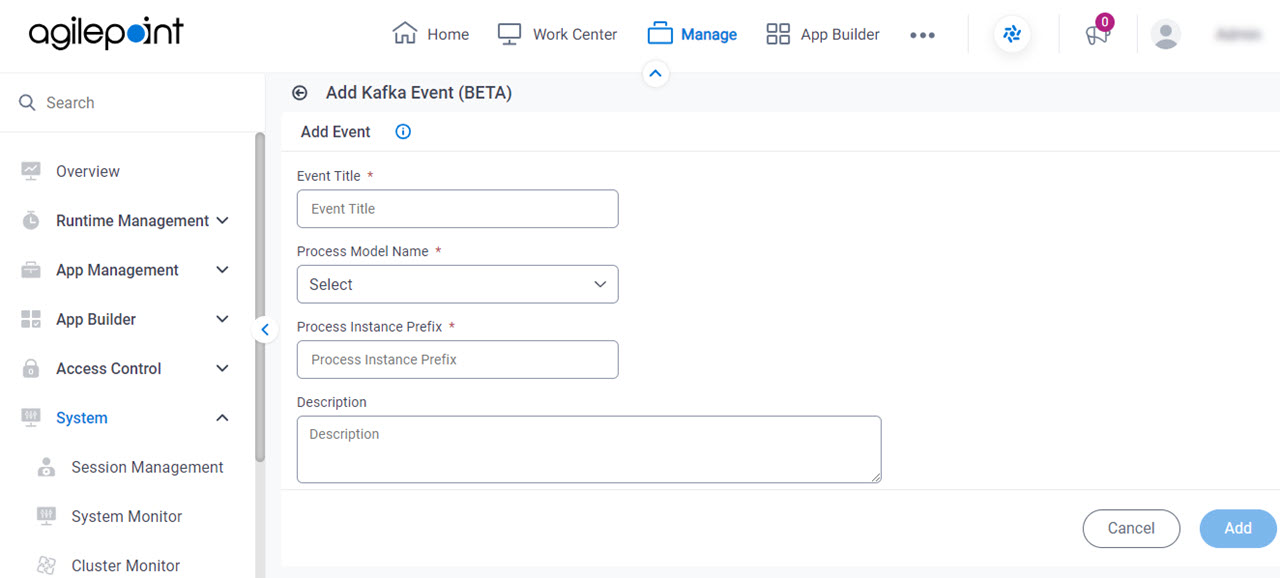Click the Home house icon
This screenshot has width=1280, height=578.
pos(405,34)
